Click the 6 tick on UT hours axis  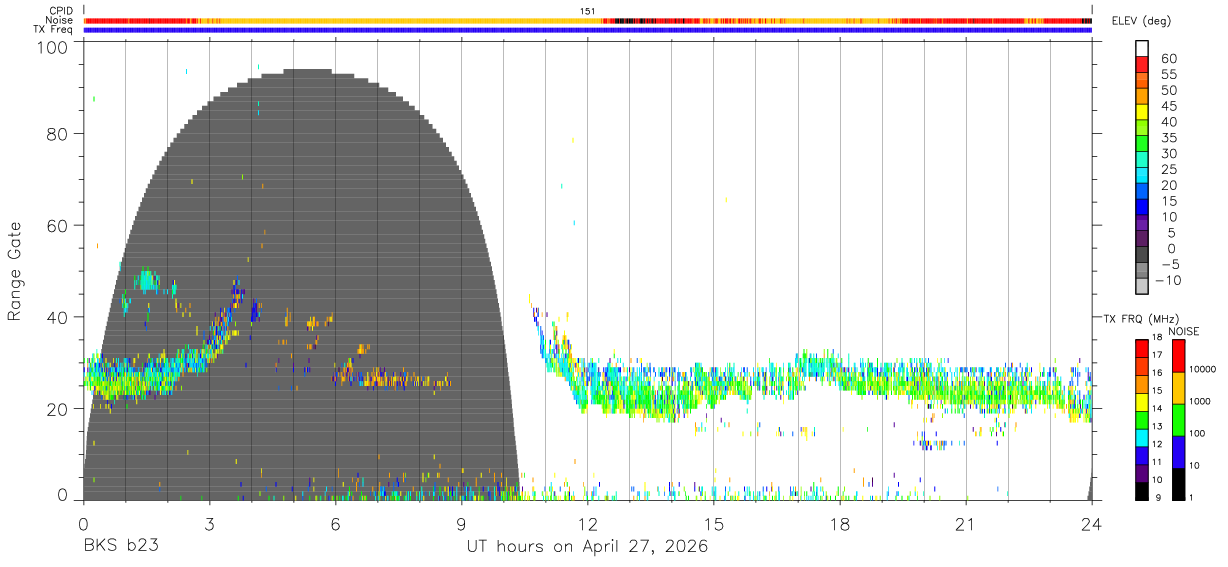pos(335,524)
